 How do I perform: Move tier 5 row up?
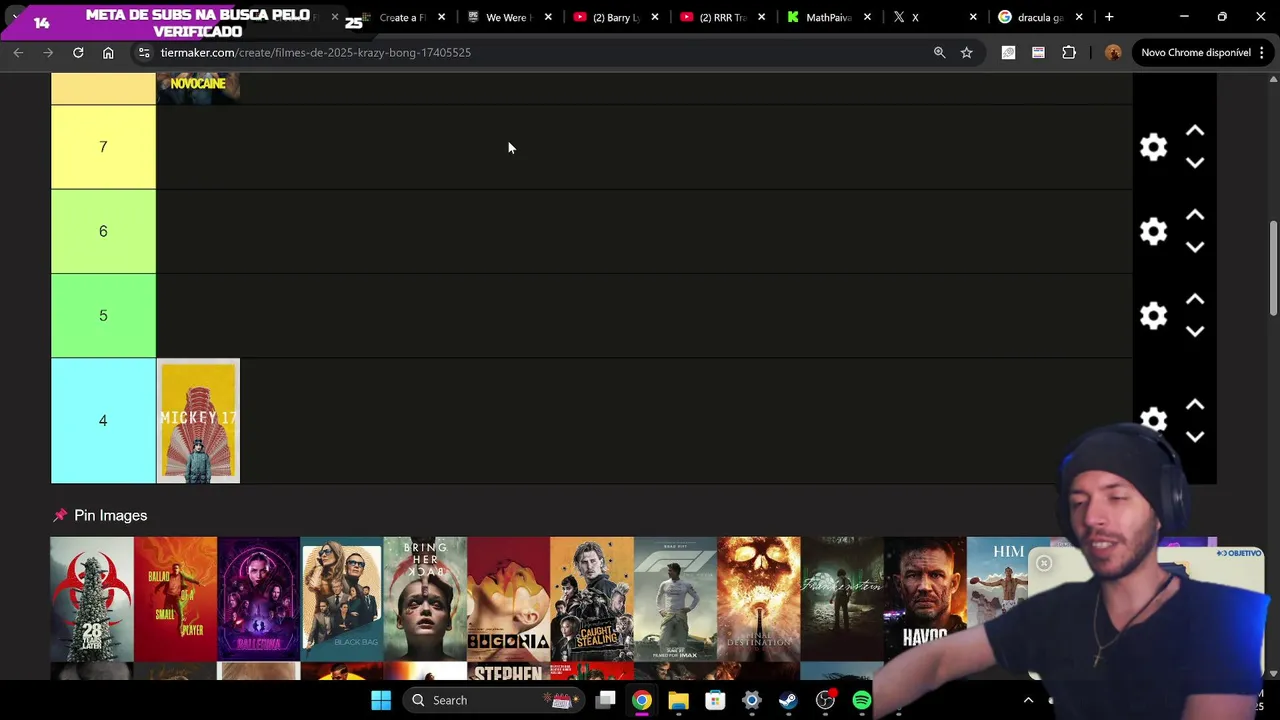(x=1195, y=299)
